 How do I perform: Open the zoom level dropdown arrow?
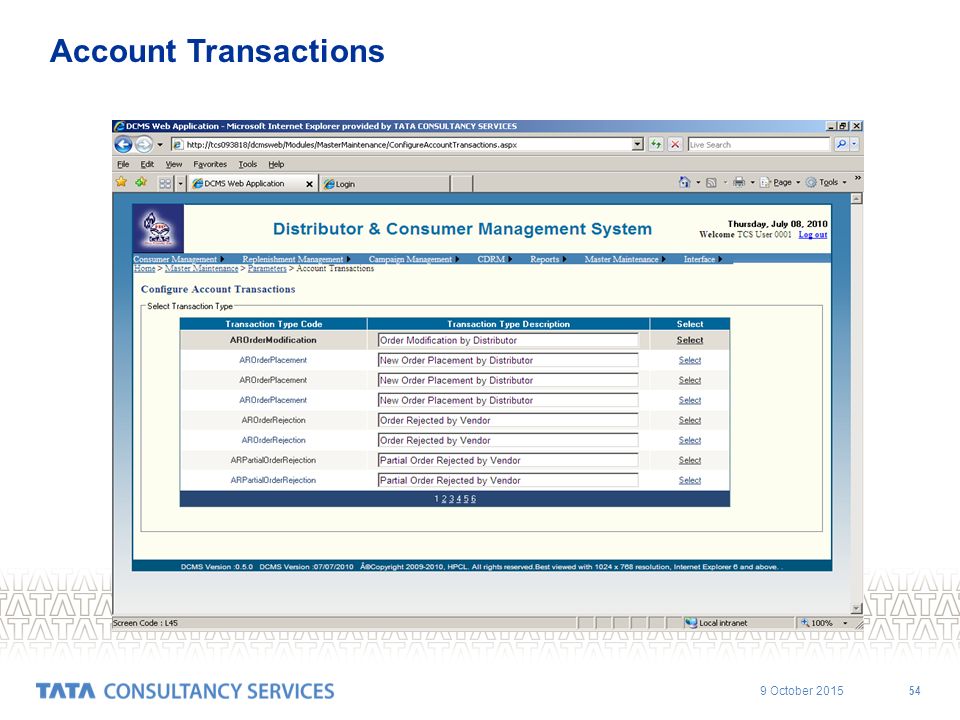(846, 623)
